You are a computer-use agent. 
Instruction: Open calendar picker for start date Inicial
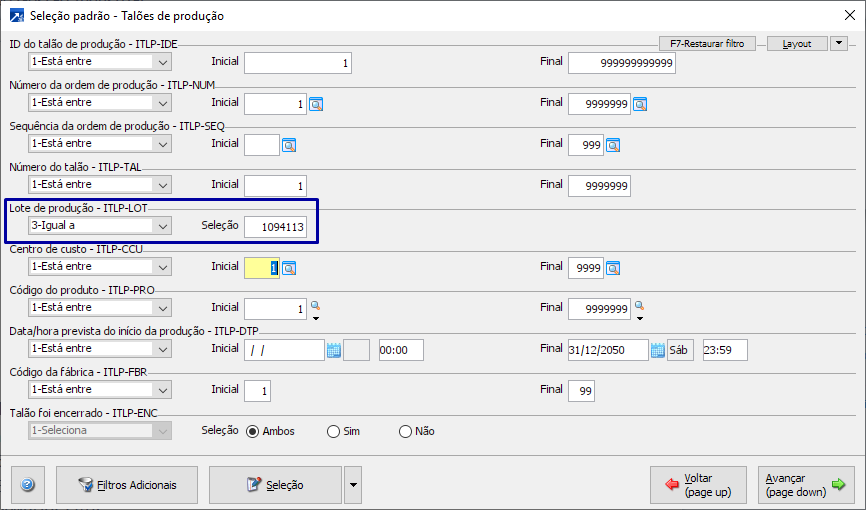(334, 350)
